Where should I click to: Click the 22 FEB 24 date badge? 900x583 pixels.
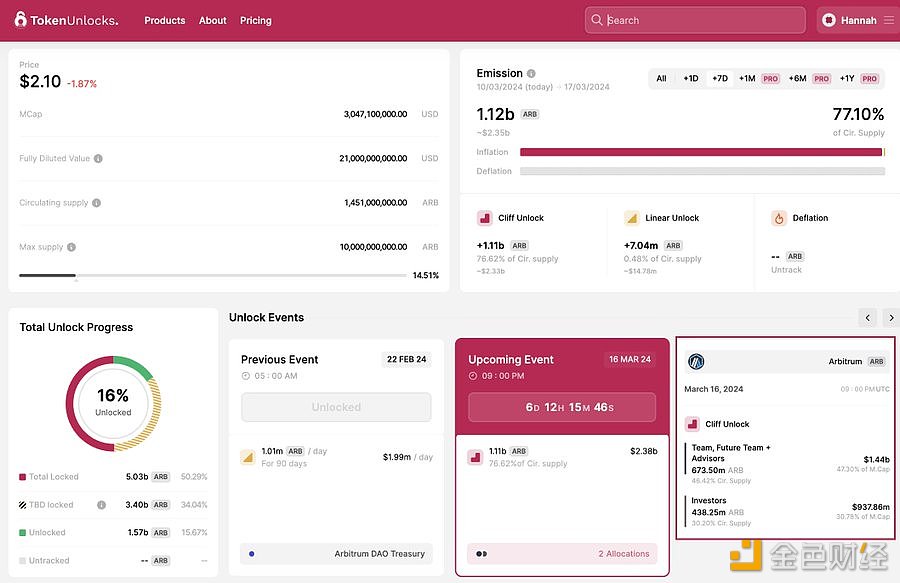click(406, 359)
